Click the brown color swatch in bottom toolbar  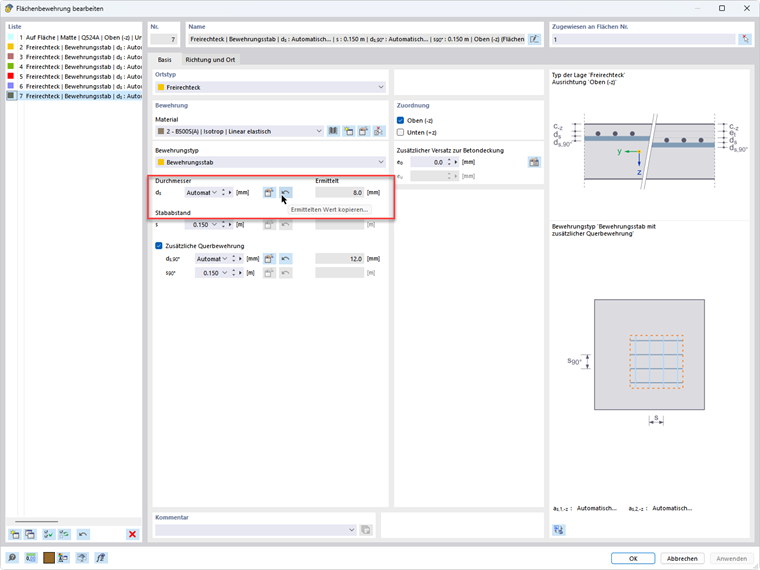pos(49,558)
